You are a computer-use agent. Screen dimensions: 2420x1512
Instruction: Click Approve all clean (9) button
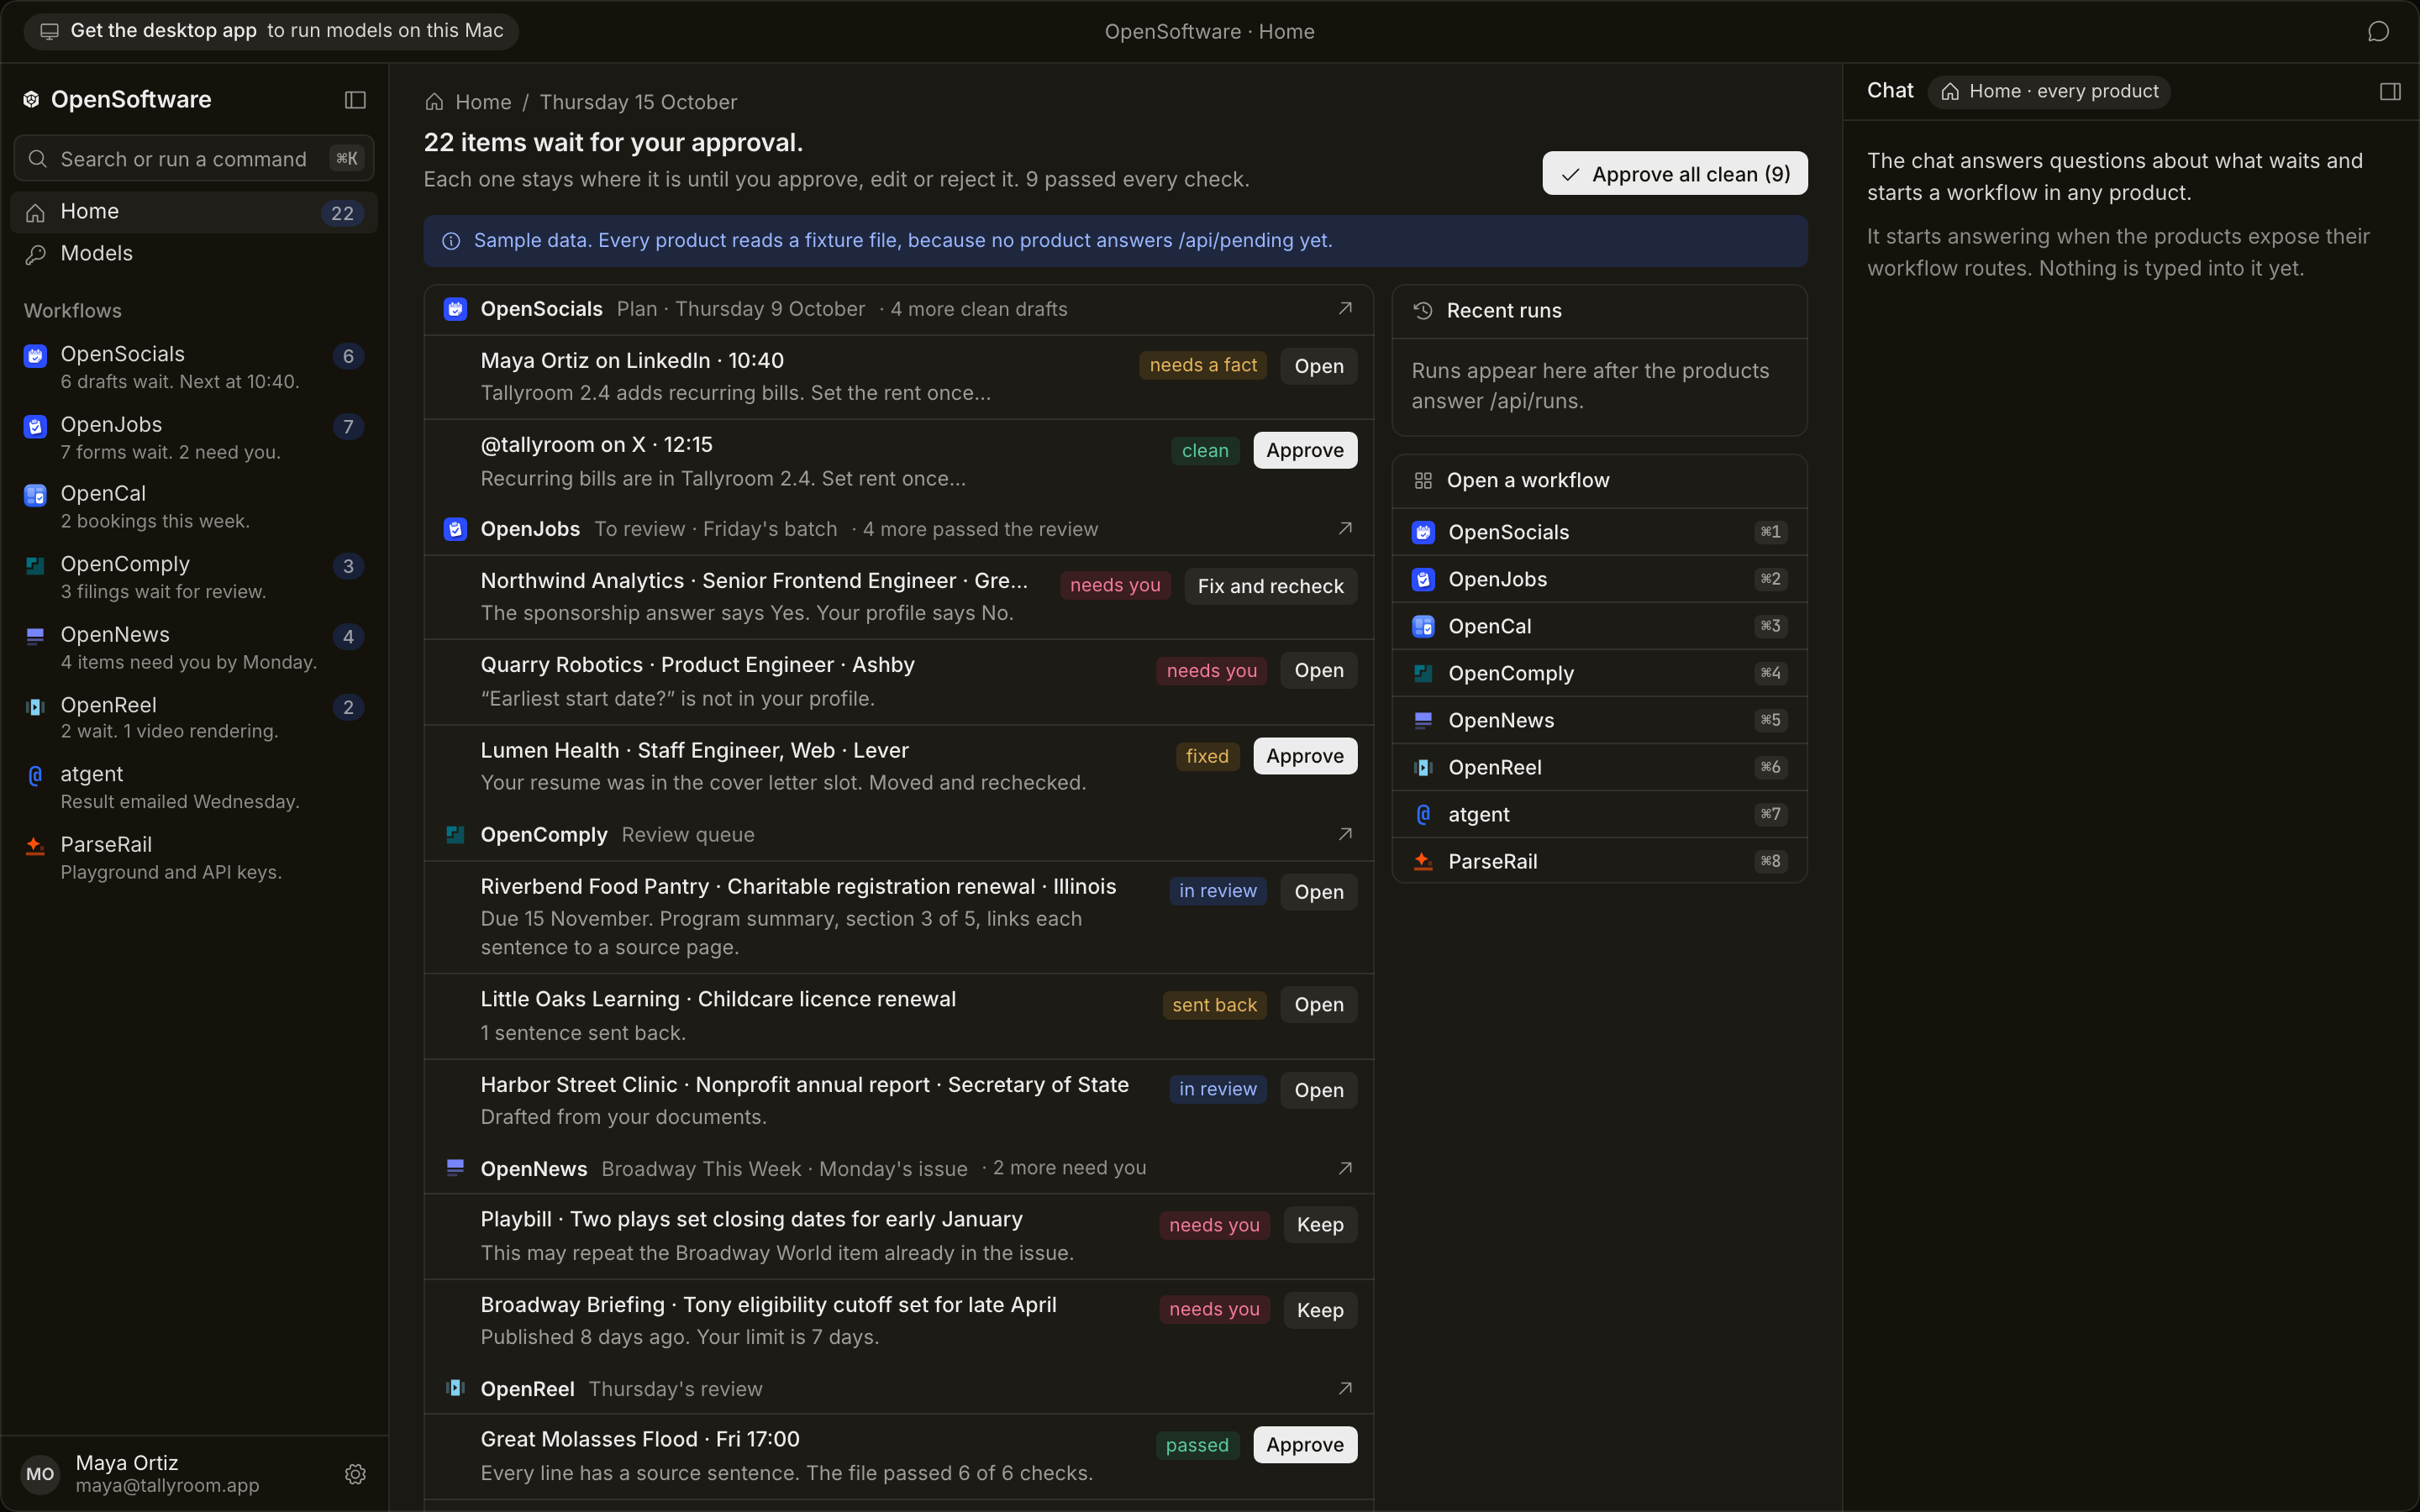click(x=1675, y=174)
